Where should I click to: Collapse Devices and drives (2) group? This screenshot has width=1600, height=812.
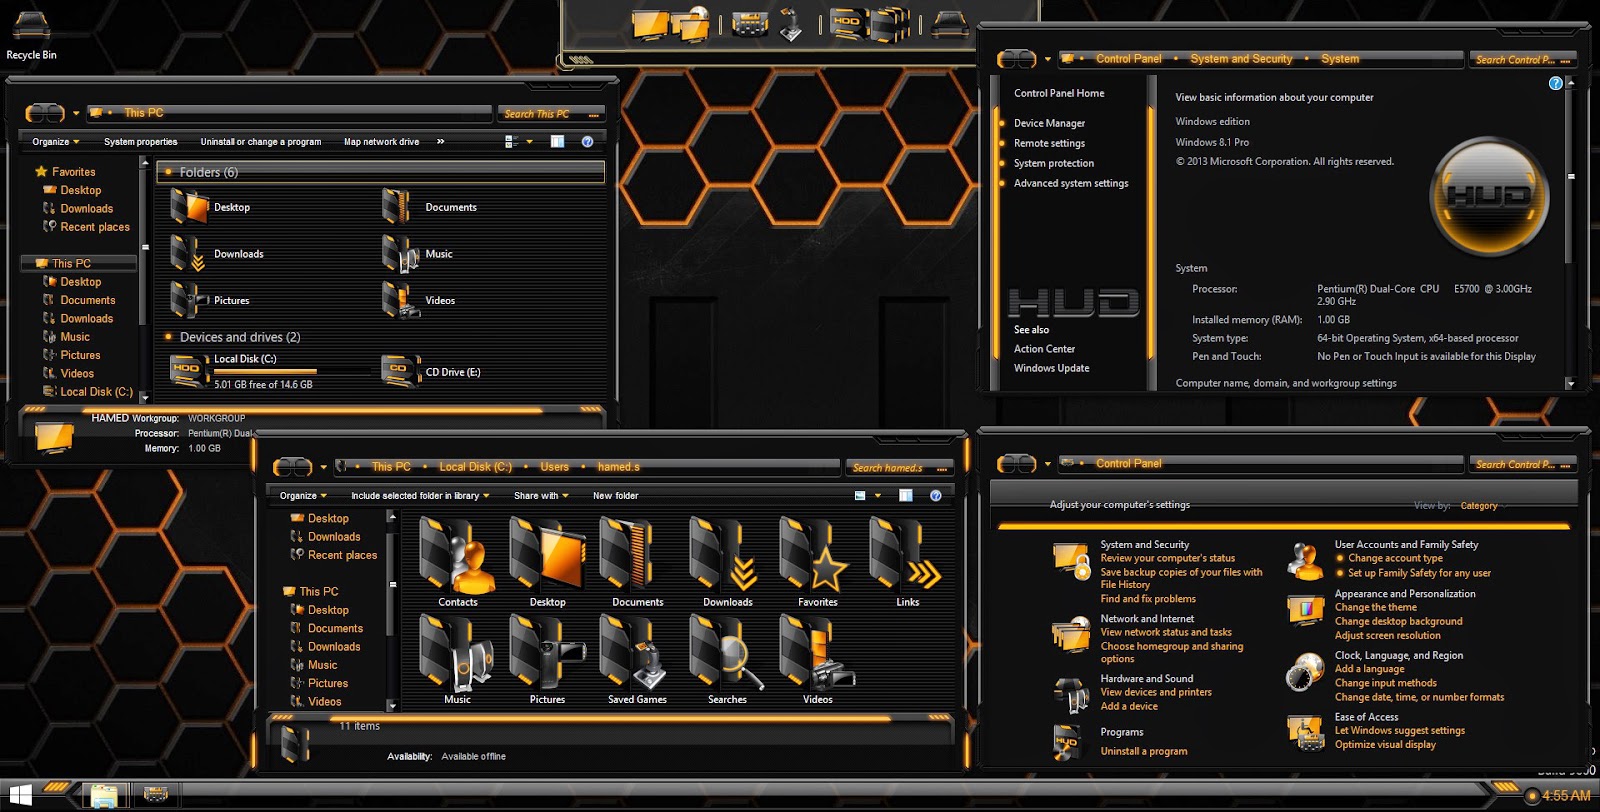(239, 337)
